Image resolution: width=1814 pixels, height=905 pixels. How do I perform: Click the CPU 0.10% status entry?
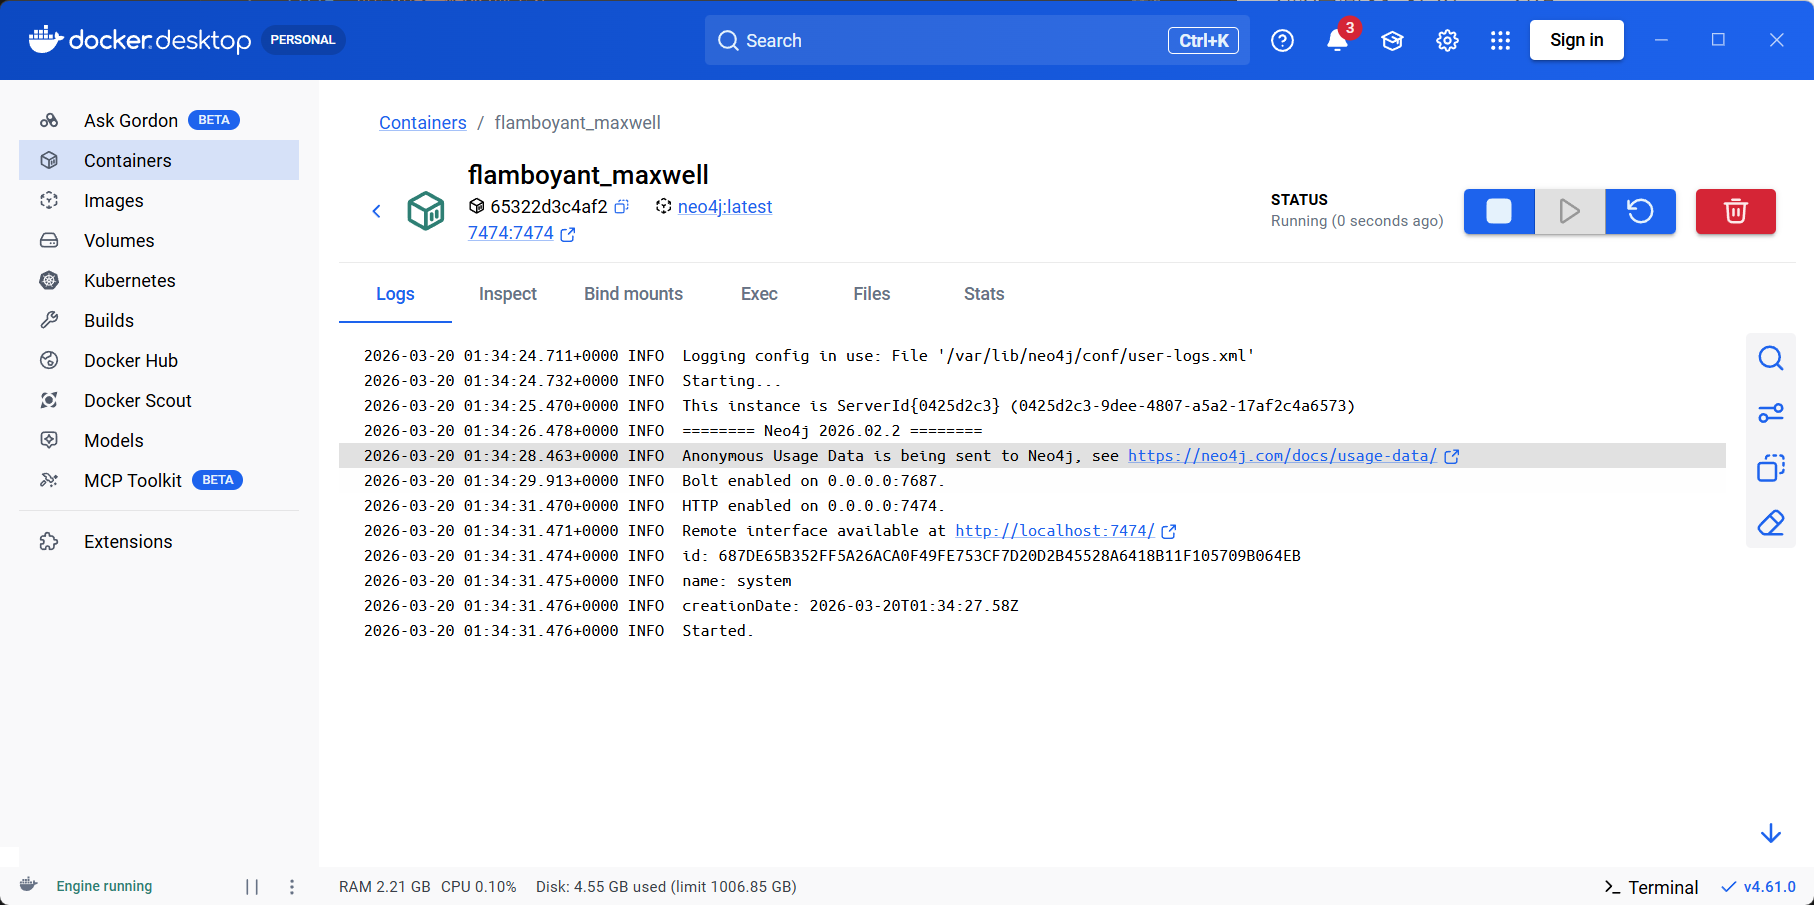pos(479,887)
